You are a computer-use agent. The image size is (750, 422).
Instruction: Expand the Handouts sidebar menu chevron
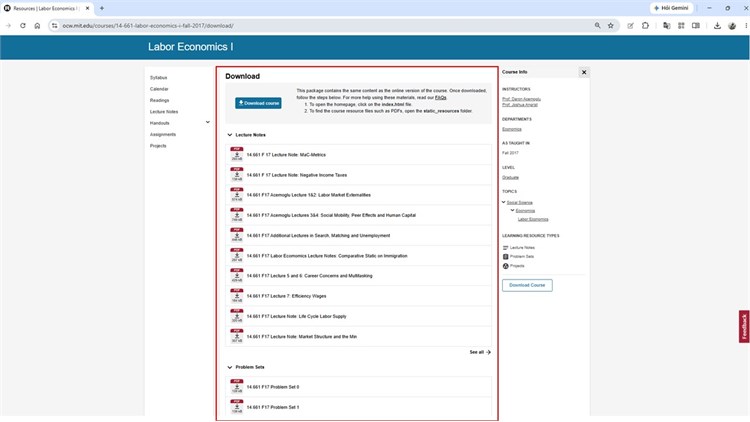[208, 122]
